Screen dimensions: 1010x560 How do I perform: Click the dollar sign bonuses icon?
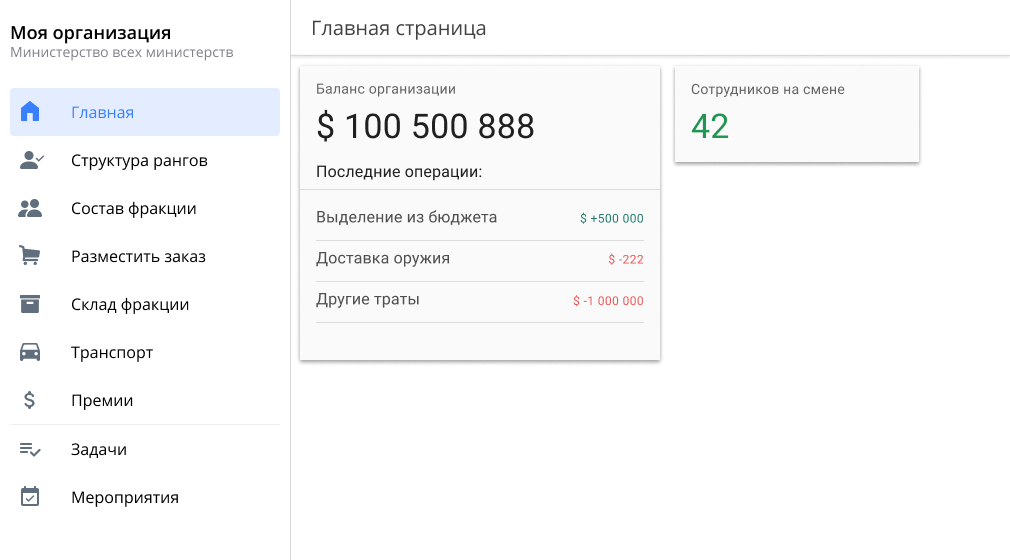(x=30, y=400)
